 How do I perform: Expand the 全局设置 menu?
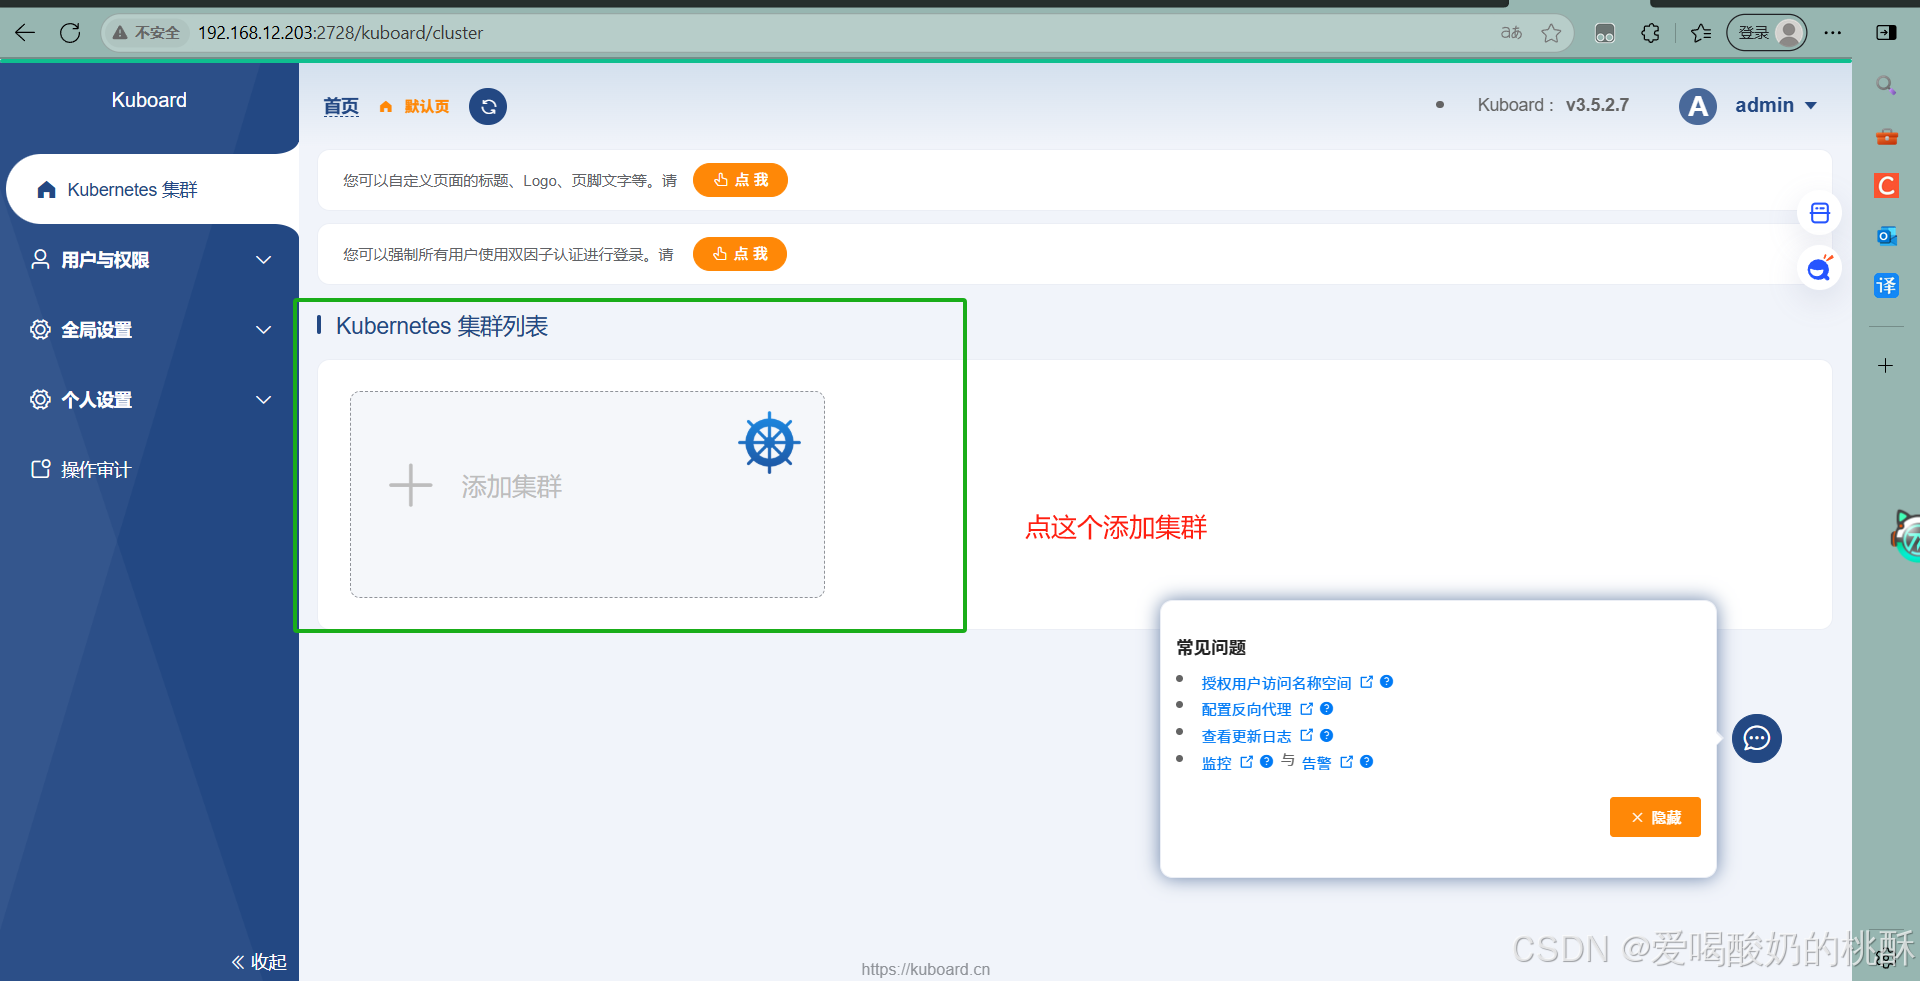pyautogui.click(x=152, y=330)
